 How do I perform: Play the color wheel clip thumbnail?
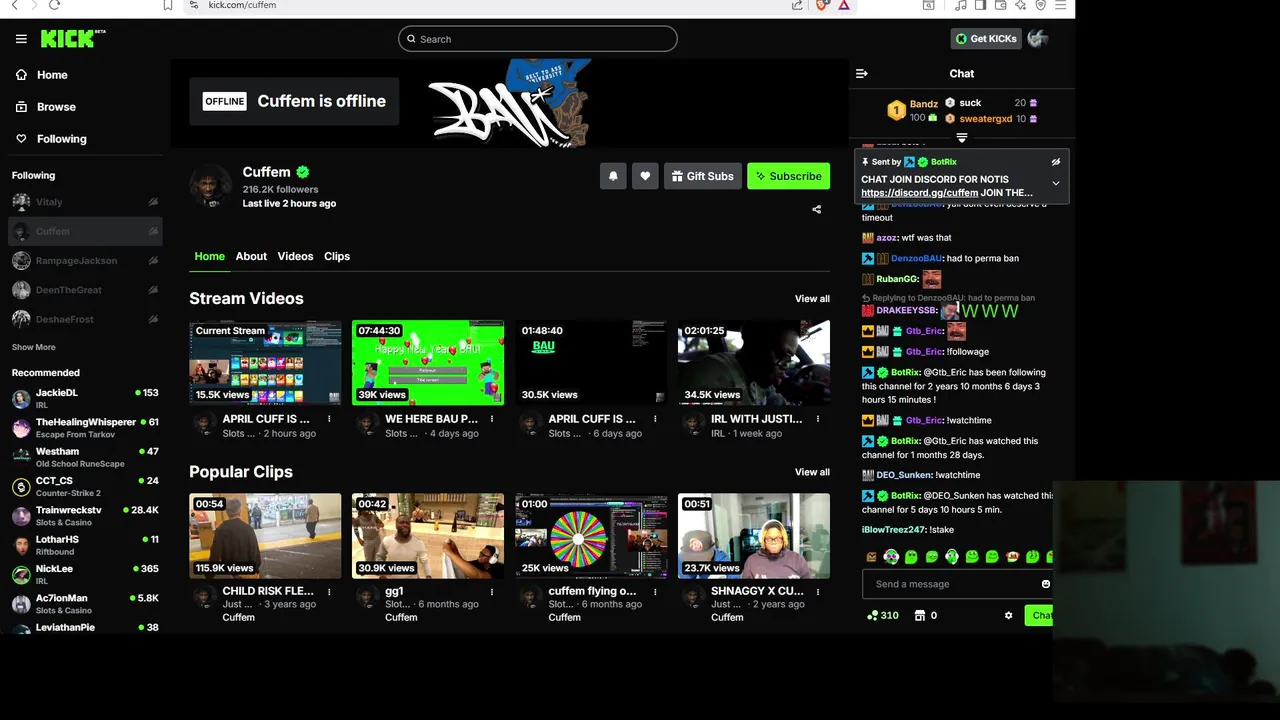coord(591,536)
